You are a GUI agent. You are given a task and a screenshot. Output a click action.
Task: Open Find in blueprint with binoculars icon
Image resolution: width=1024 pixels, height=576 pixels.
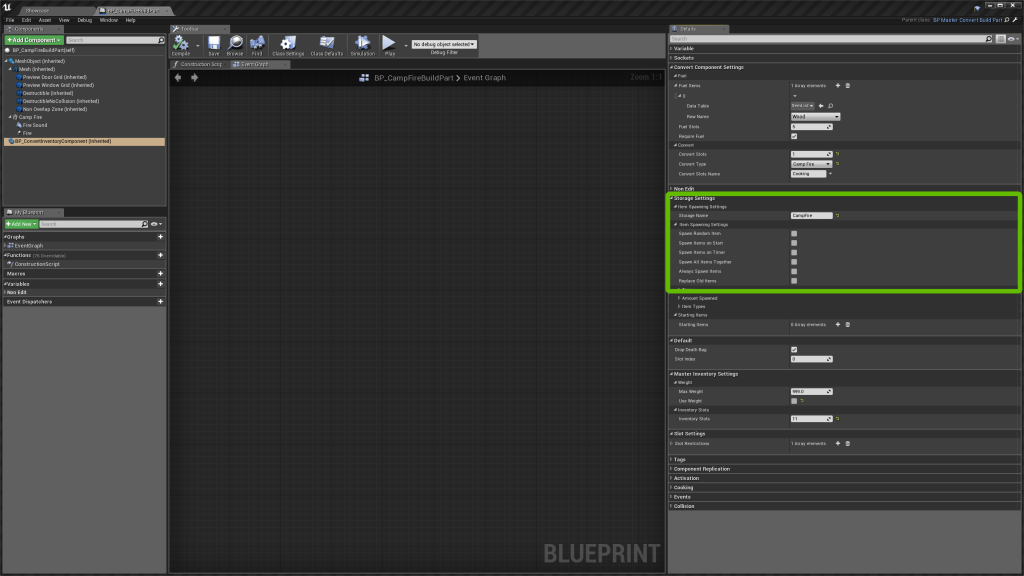pyautogui.click(x=257, y=44)
